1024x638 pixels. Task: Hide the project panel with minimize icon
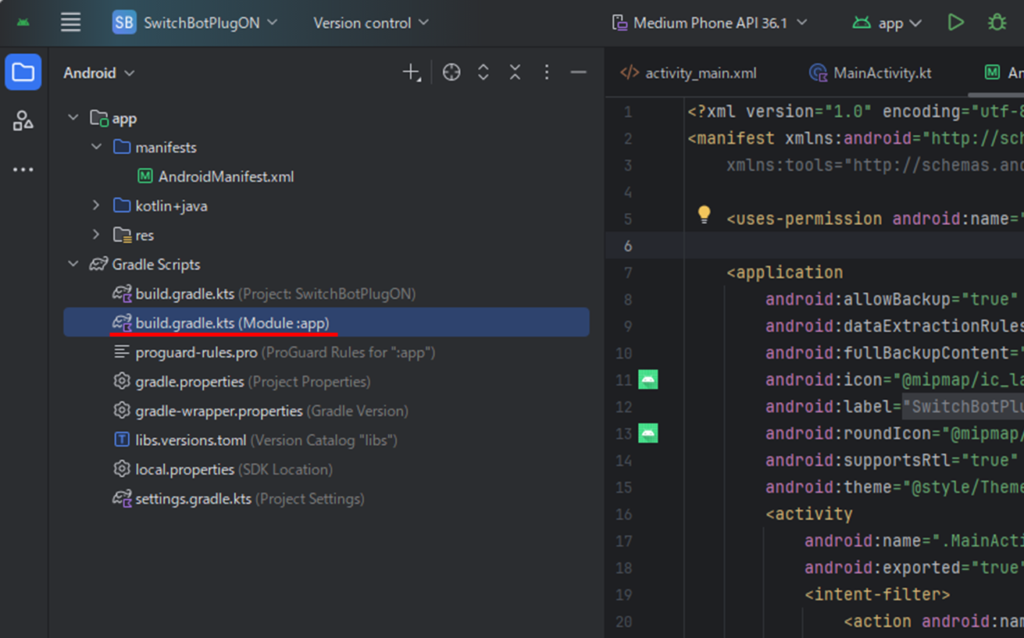tap(578, 72)
